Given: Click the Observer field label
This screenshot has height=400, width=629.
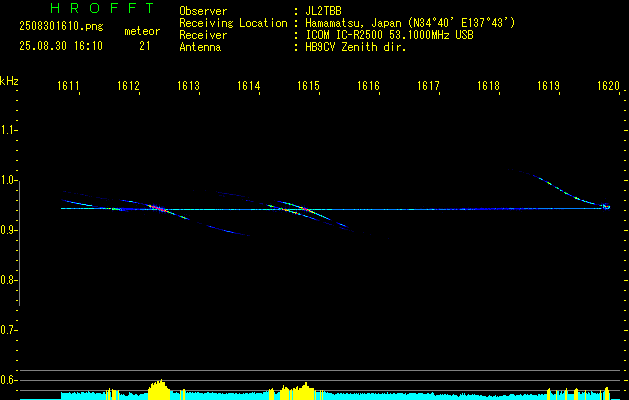Looking at the screenshot, I should point(203,11).
